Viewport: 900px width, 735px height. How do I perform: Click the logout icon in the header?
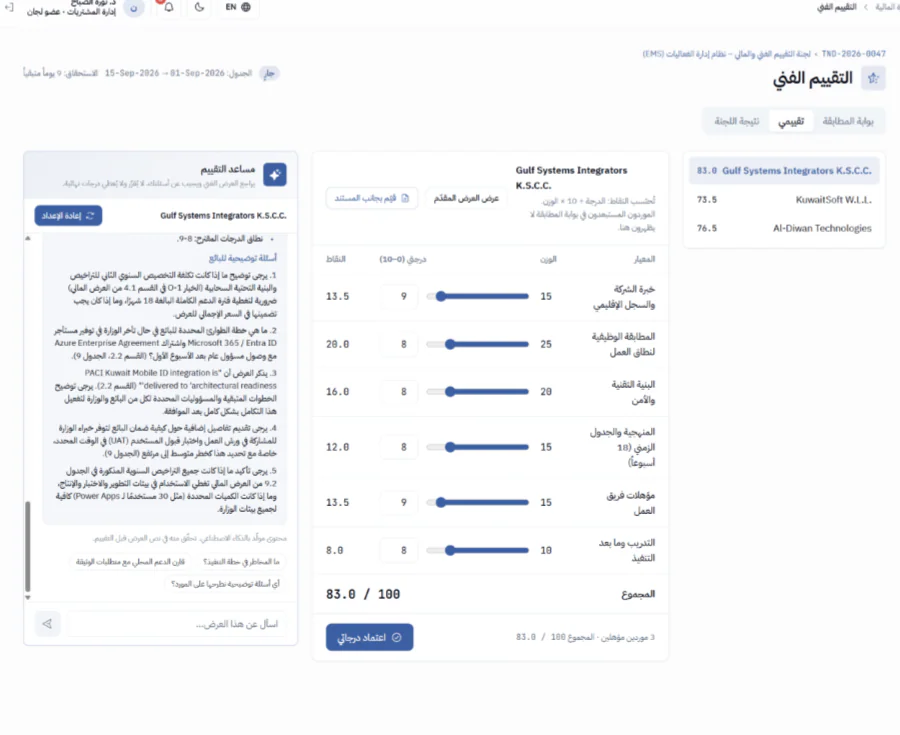[x=9, y=7]
